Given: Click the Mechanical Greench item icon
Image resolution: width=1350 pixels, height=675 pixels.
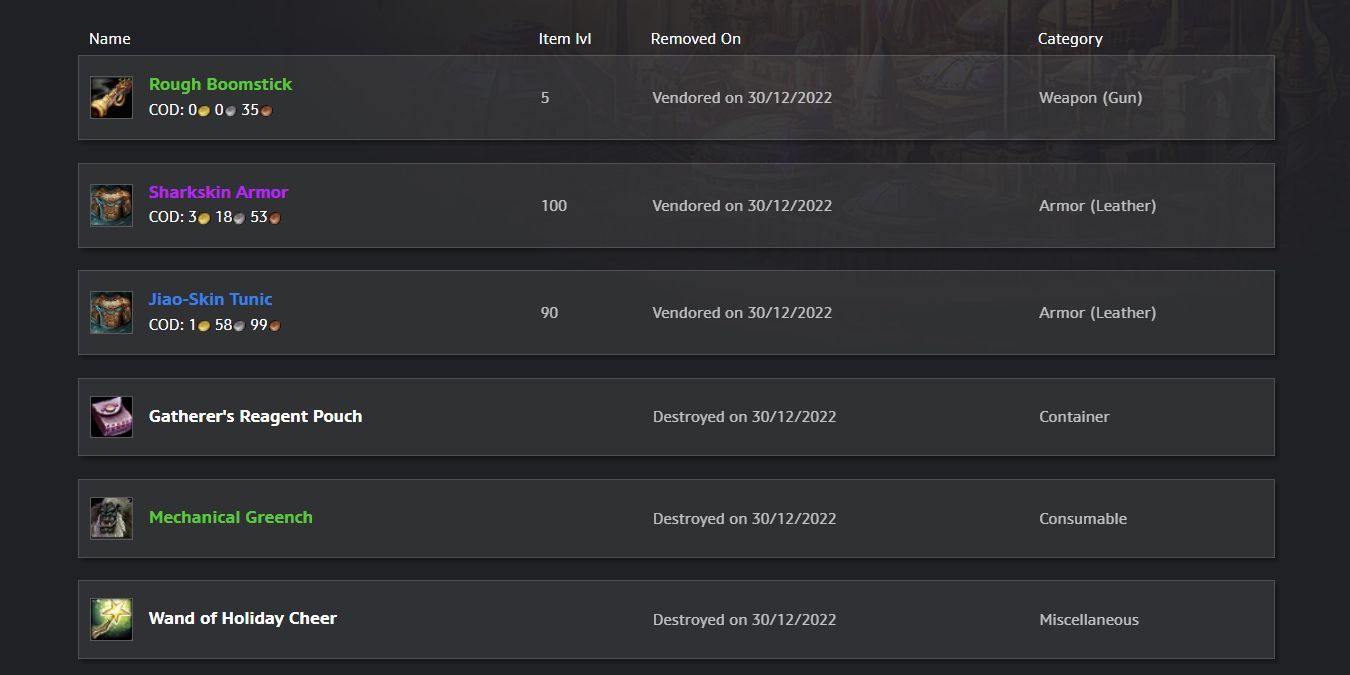Looking at the screenshot, I should [x=111, y=518].
